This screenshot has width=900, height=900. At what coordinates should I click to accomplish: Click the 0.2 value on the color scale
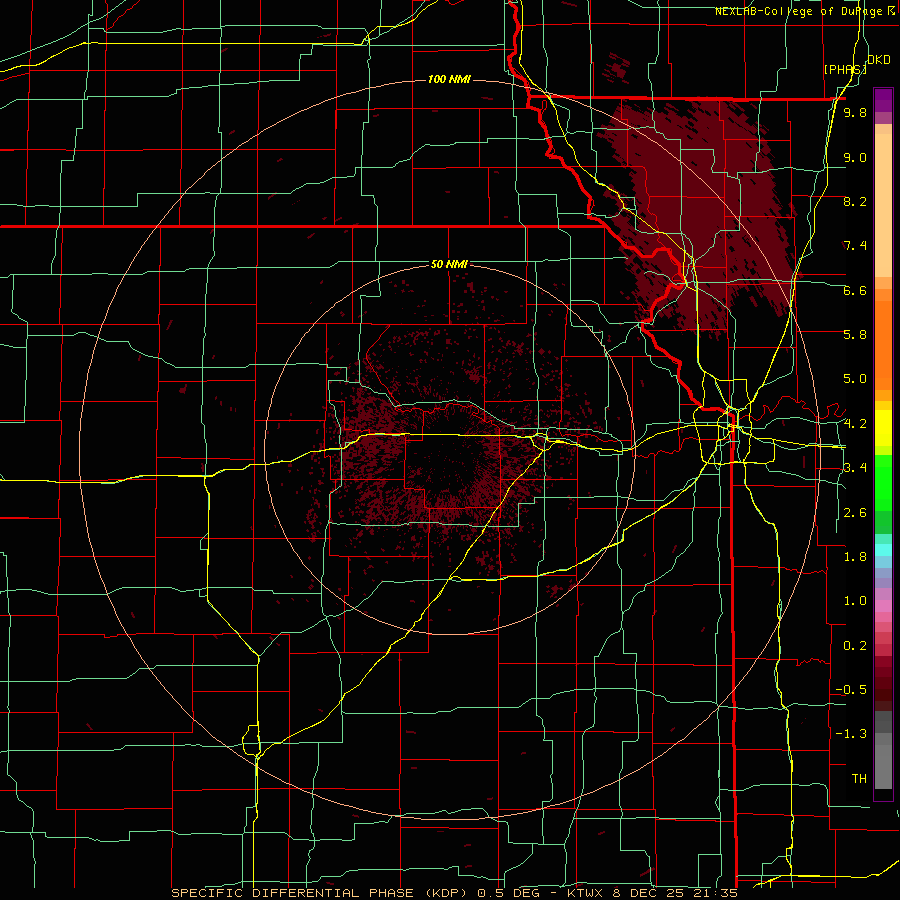click(x=855, y=646)
